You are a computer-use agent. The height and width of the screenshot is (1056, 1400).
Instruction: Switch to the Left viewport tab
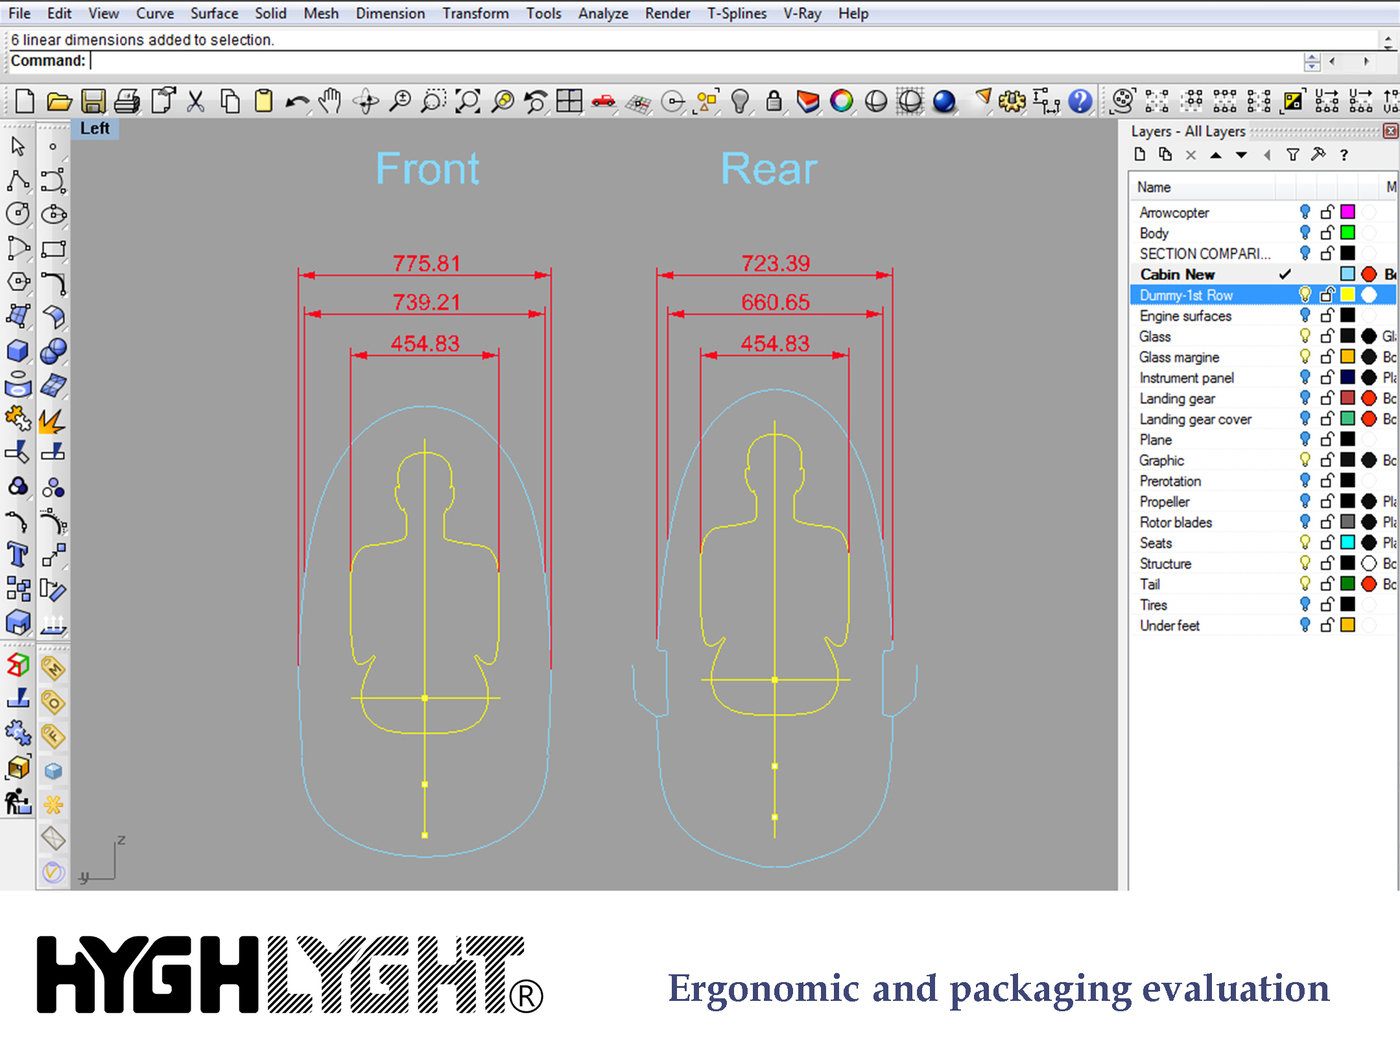click(95, 129)
